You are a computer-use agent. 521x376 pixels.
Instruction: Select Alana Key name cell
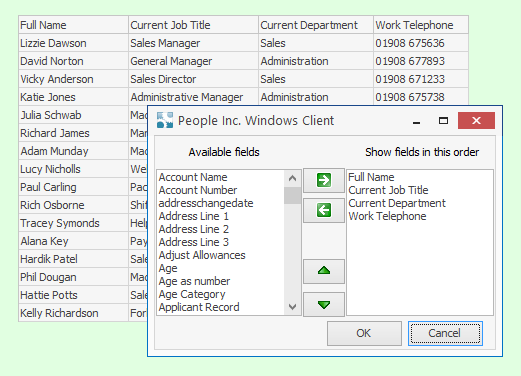[x=73, y=241]
